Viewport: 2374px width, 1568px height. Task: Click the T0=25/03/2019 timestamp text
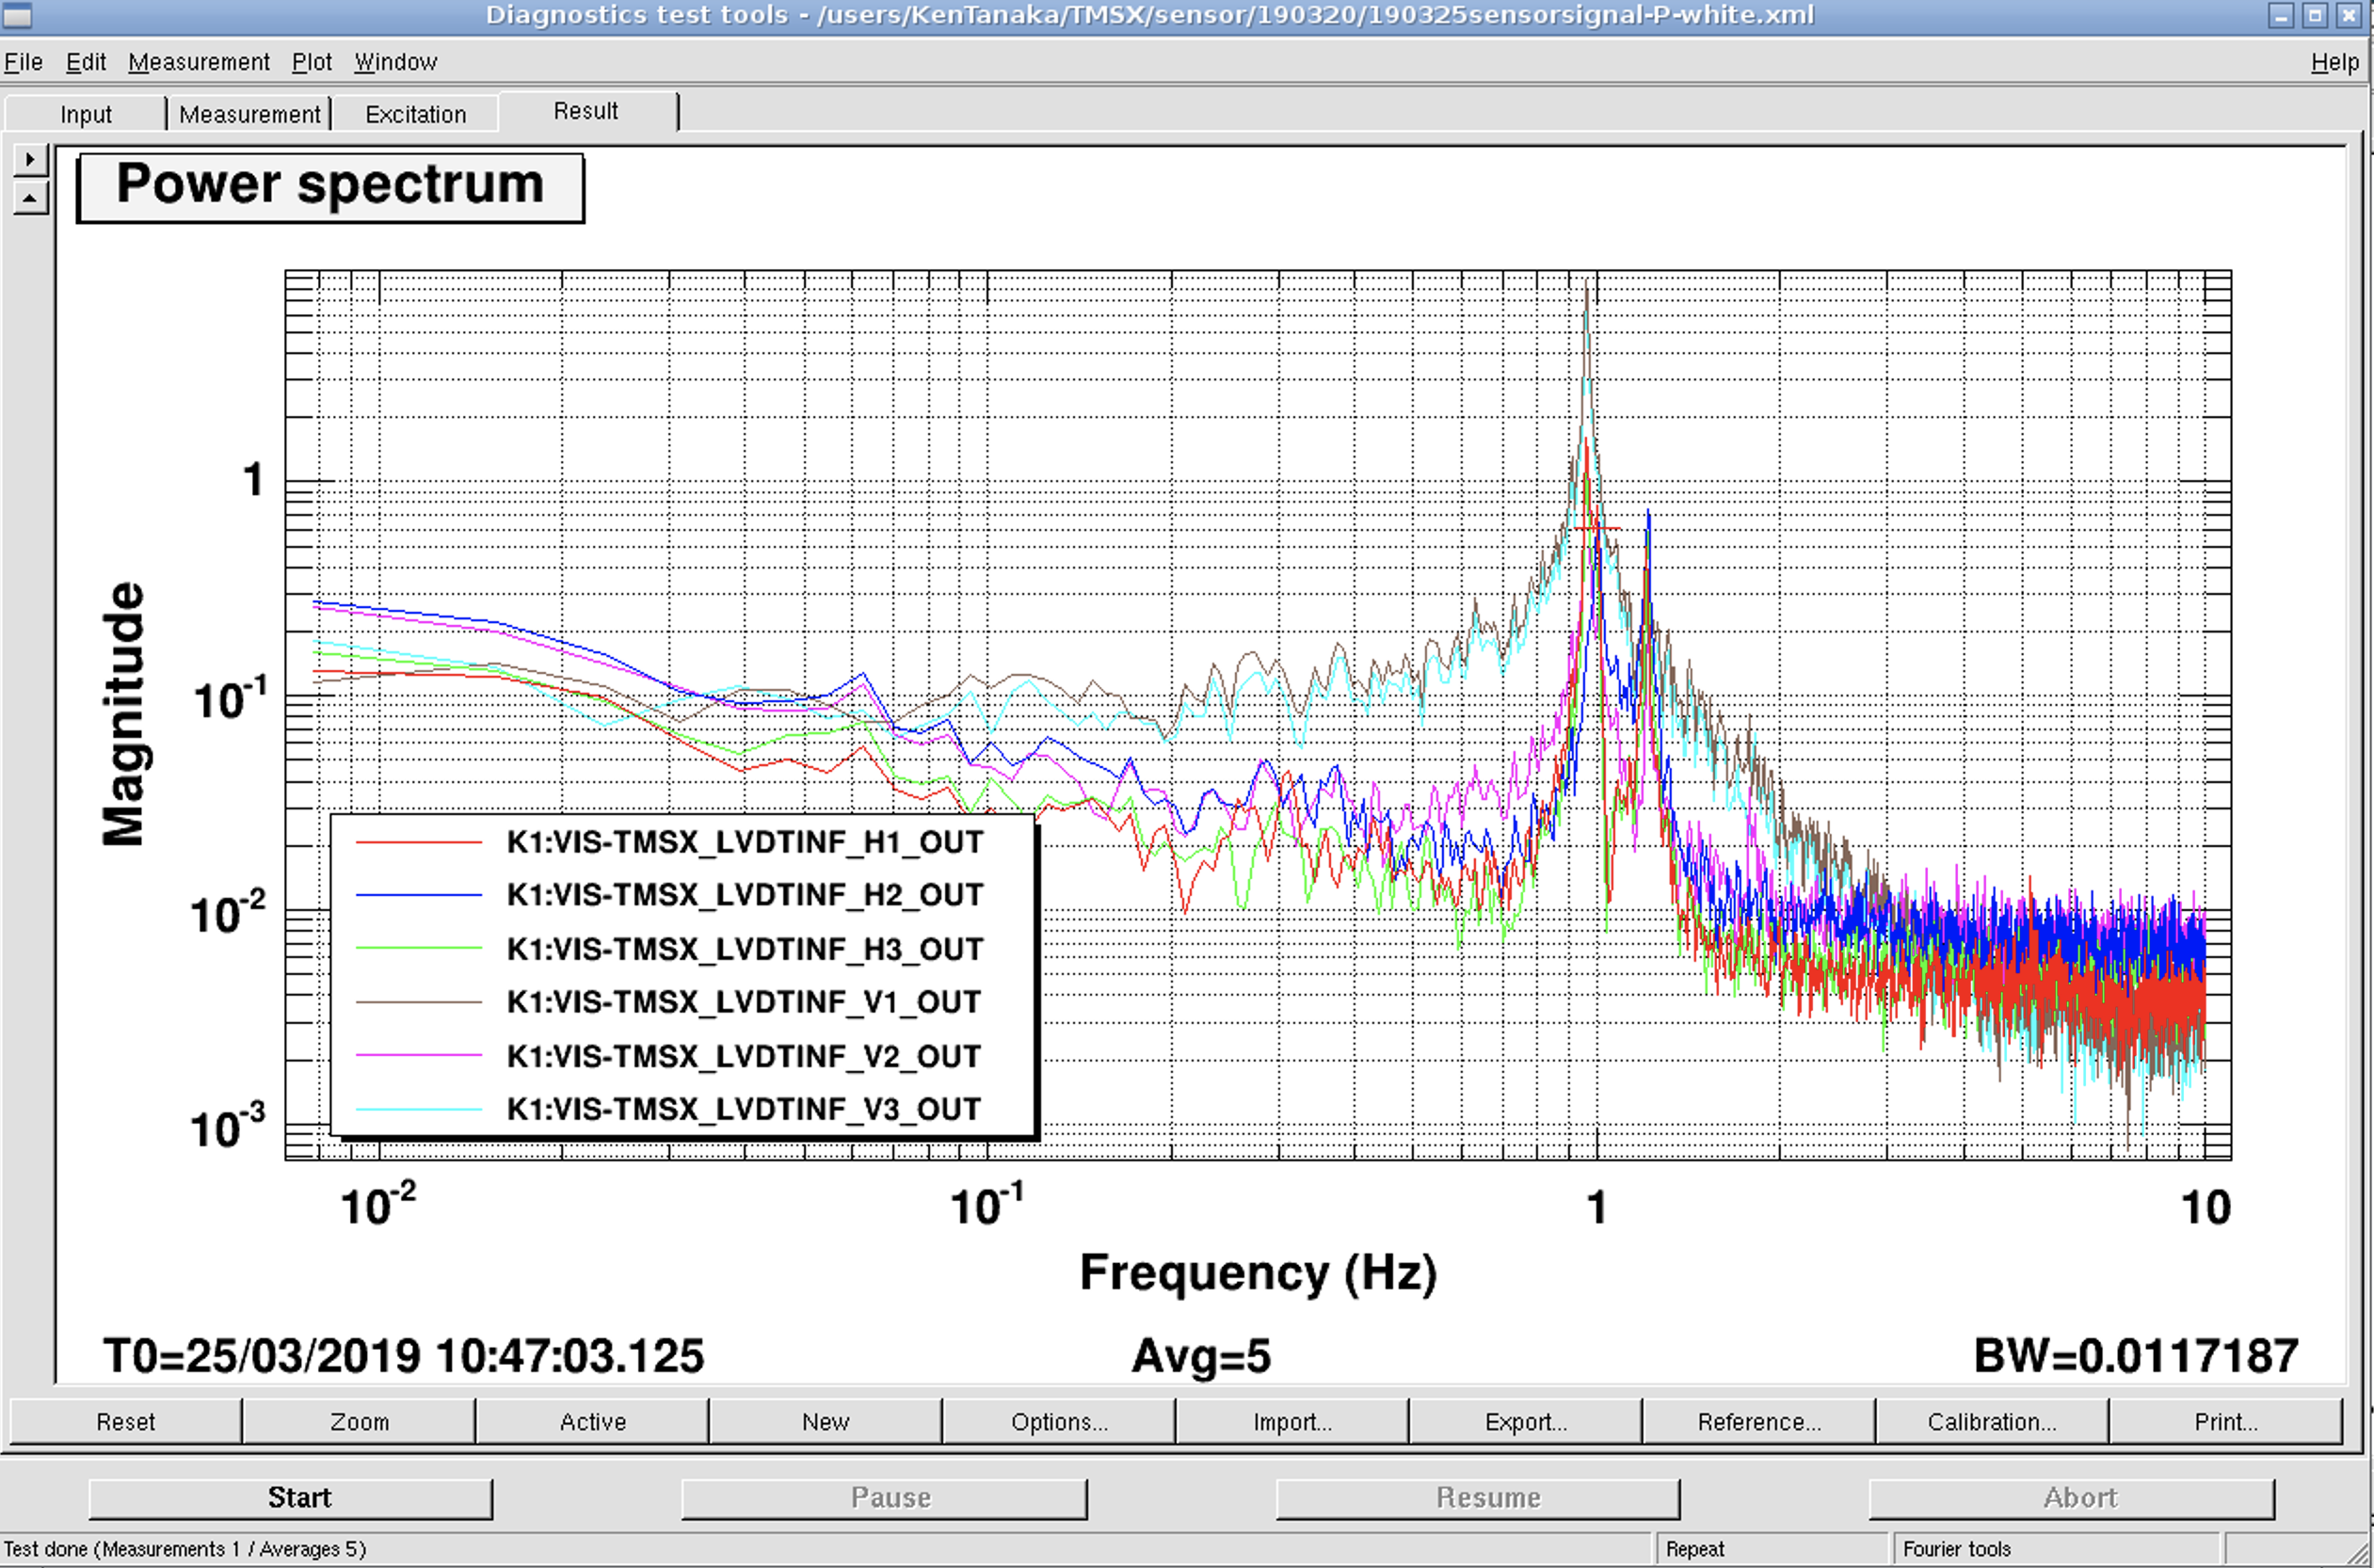404,1356
